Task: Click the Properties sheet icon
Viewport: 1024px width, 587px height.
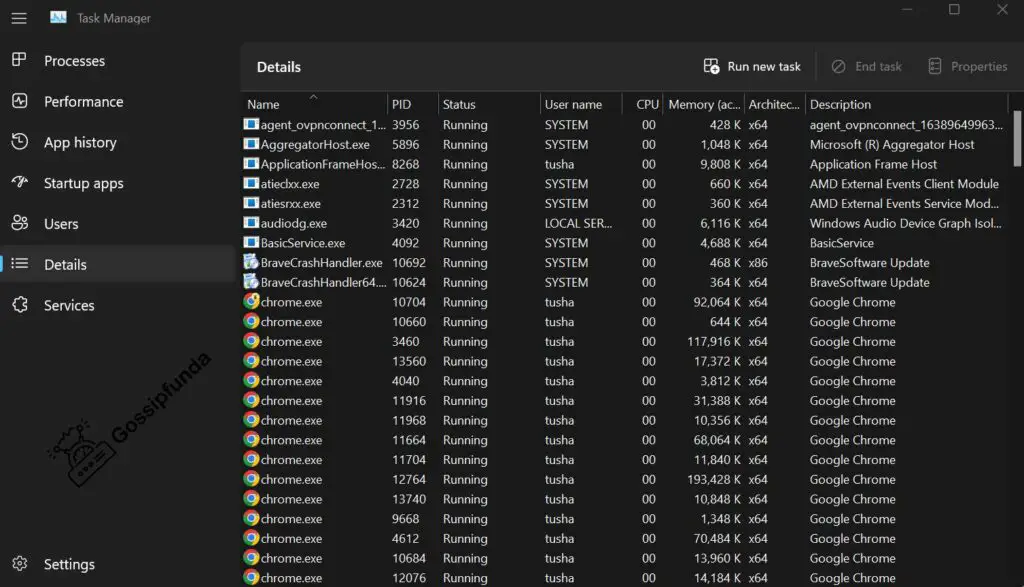Action: 935,67
